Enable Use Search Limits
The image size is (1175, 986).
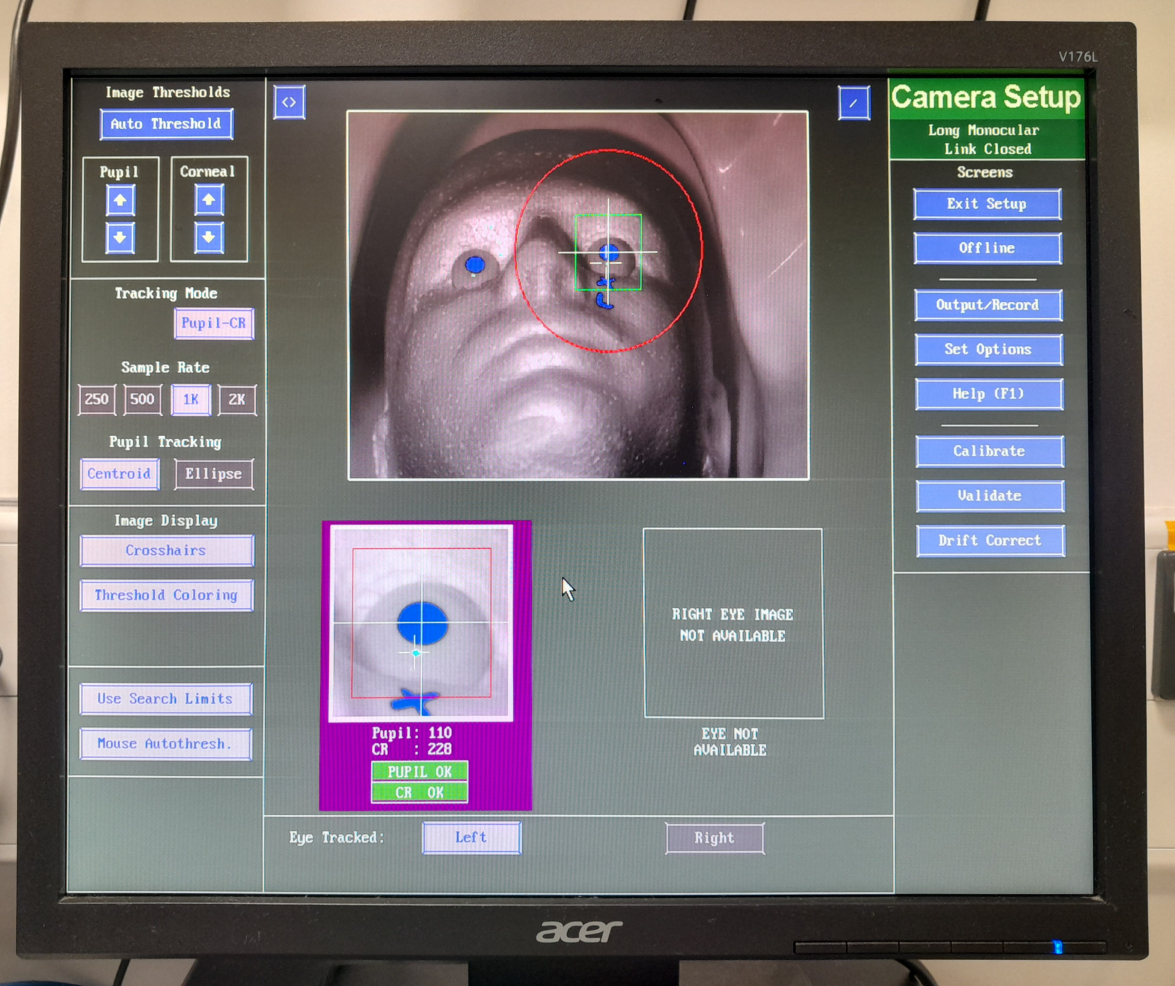click(x=166, y=699)
